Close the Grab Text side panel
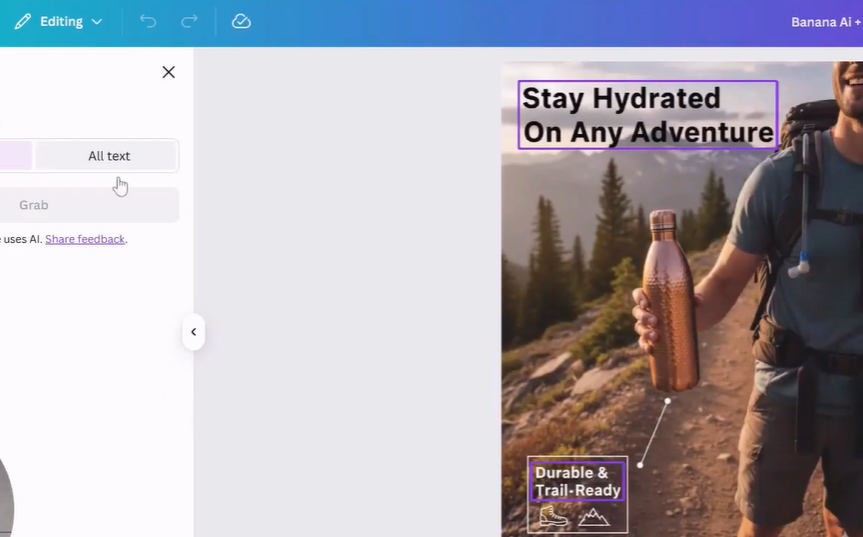863x537 pixels. pos(168,72)
